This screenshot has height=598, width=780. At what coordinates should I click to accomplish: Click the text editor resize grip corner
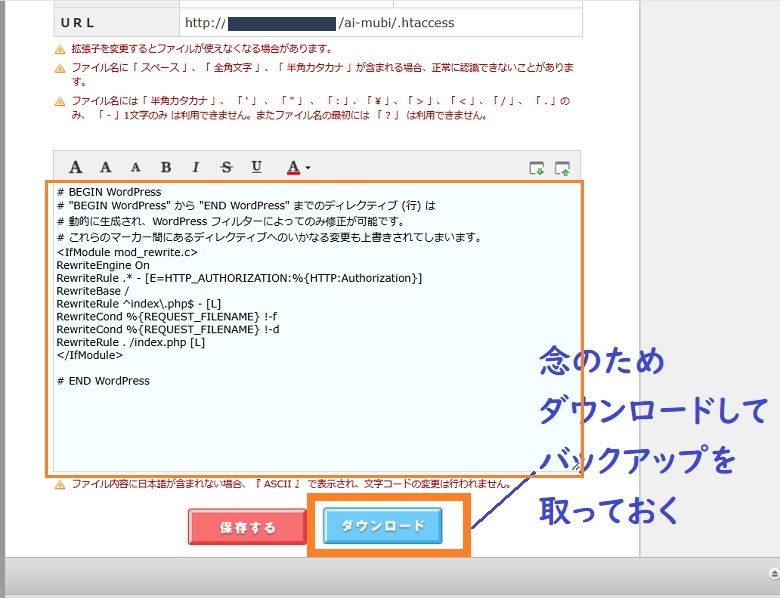[x=576, y=467]
